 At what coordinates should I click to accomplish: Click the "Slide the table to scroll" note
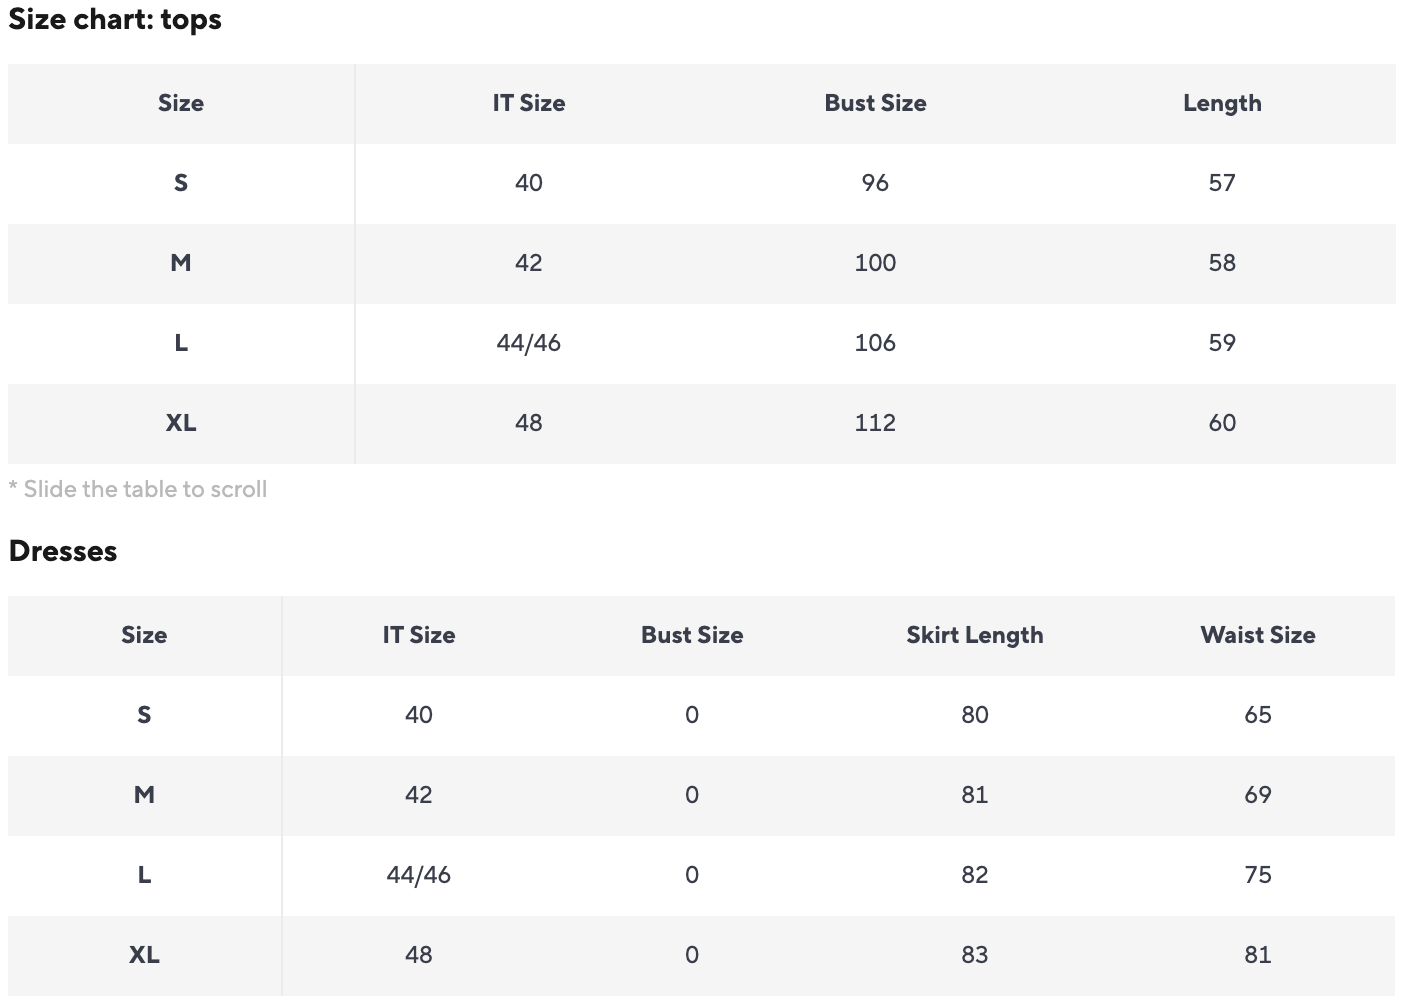tap(138, 490)
